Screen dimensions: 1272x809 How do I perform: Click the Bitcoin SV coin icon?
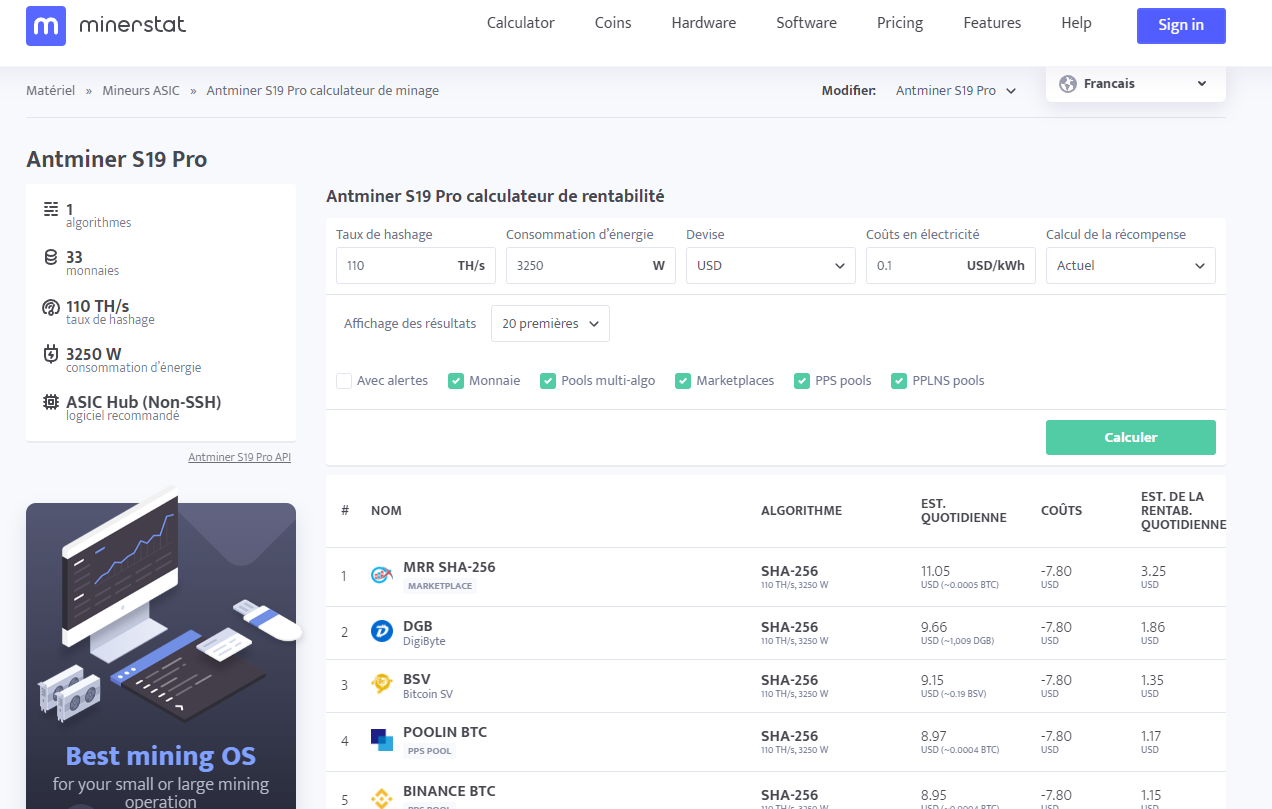382,684
